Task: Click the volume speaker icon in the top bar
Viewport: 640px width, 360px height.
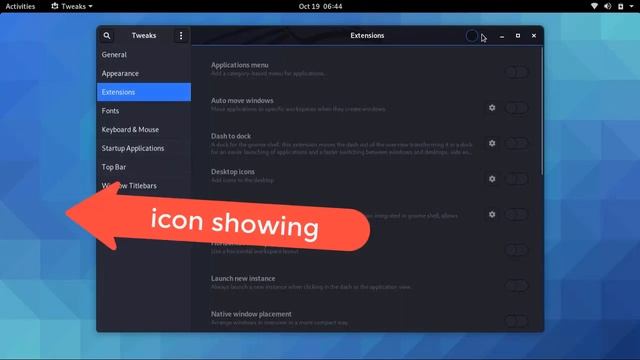Action: pyautogui.click(x=607, y=6)
